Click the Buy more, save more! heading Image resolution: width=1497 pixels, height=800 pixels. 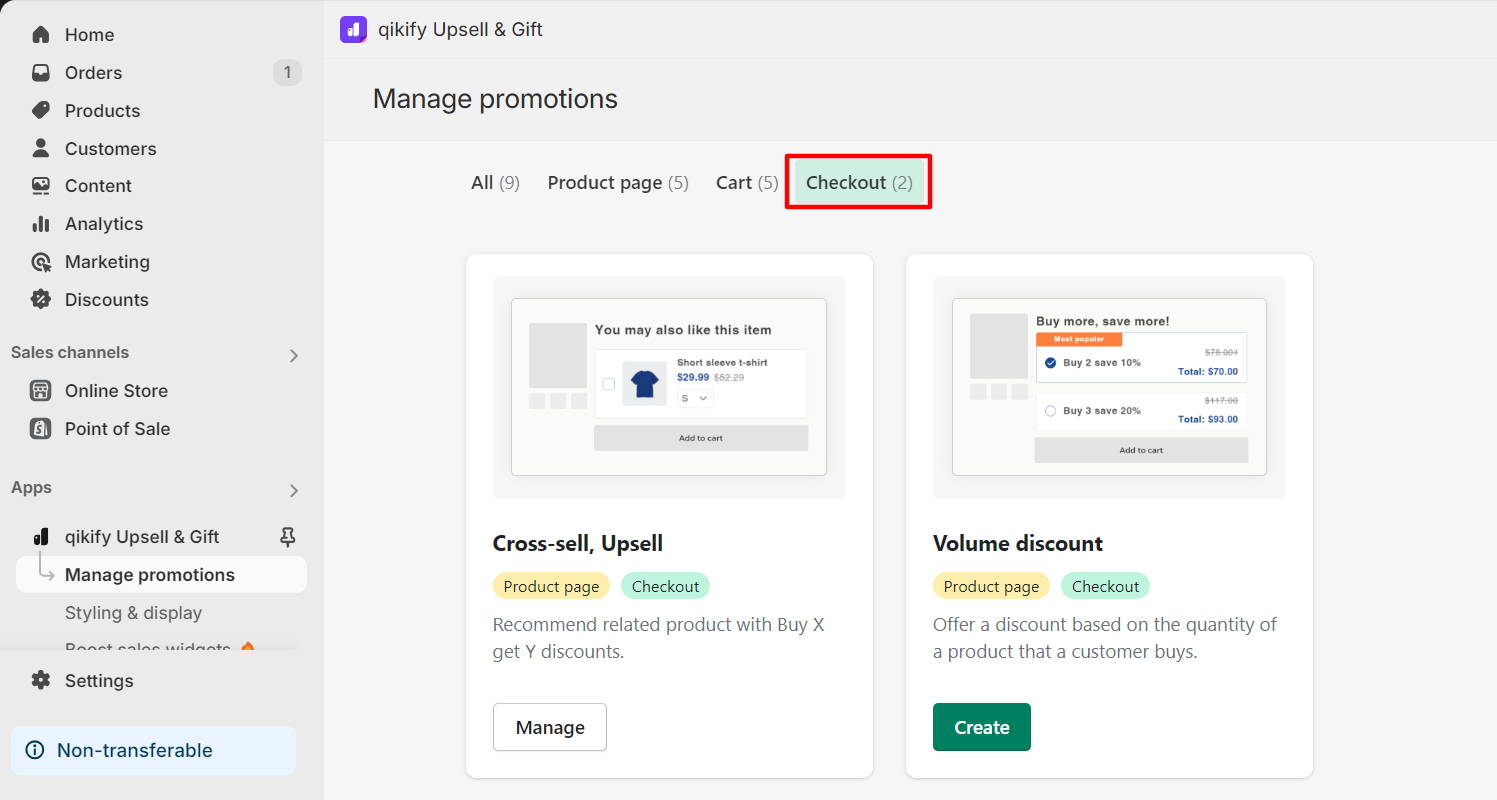pyautogui.click(x=1103, y=321)
